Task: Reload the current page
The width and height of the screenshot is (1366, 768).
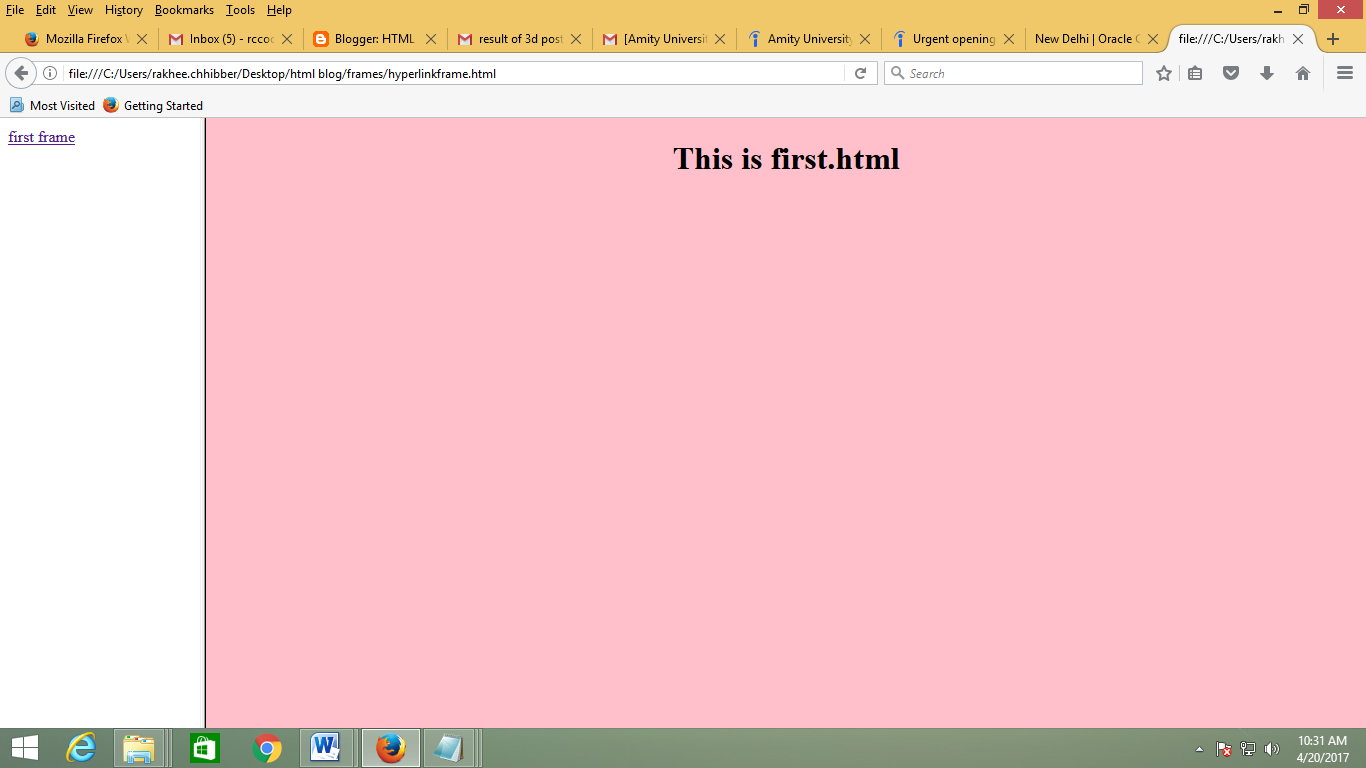Action: tap(860, 72)
